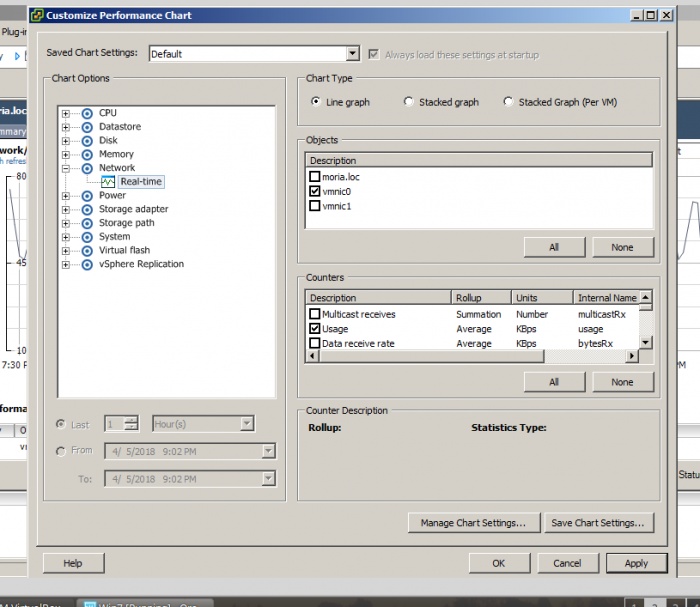
Task: Expand the System tree node
Action: point(66,237)
